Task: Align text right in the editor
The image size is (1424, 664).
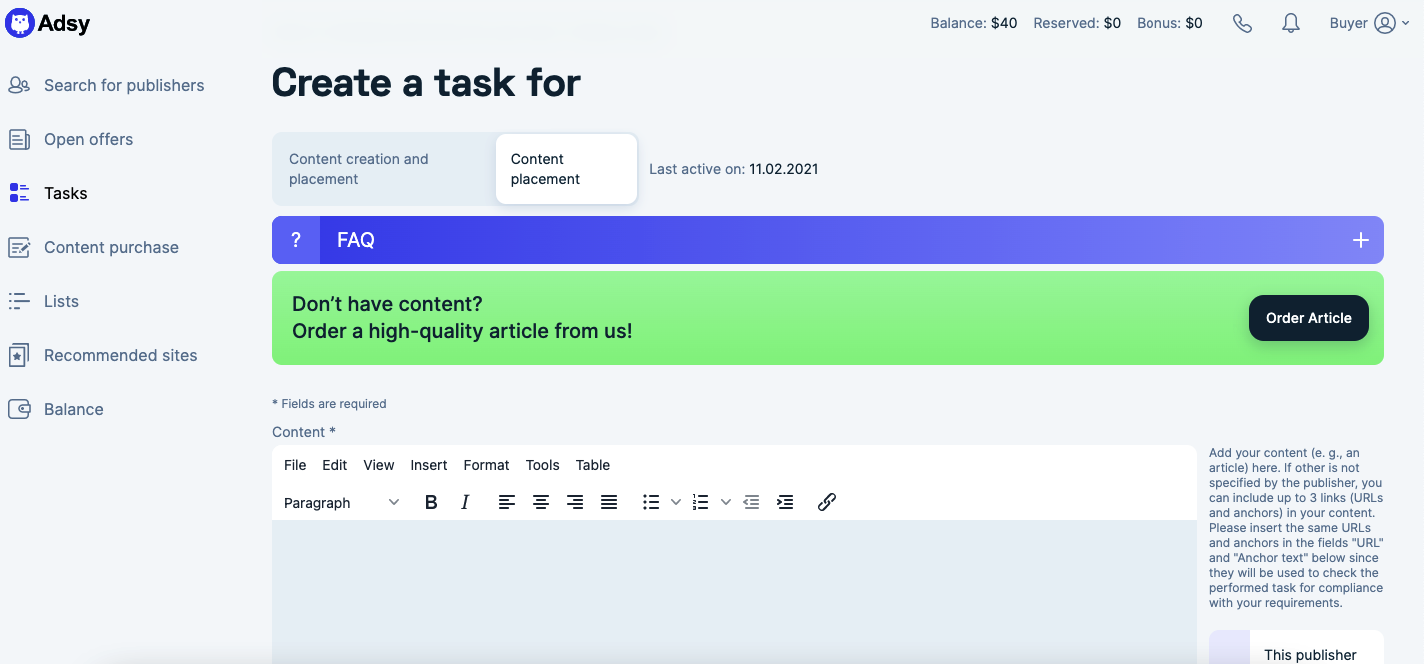Action: pyautogui.click(x=575, y=502)
